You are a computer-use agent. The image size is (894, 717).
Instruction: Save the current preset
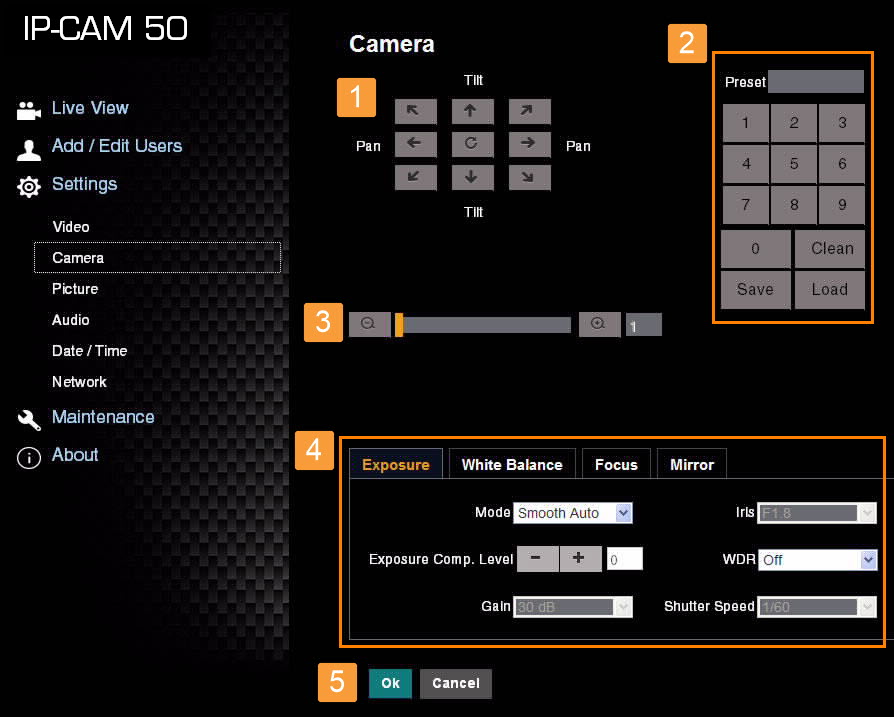[x=755, y=289]
